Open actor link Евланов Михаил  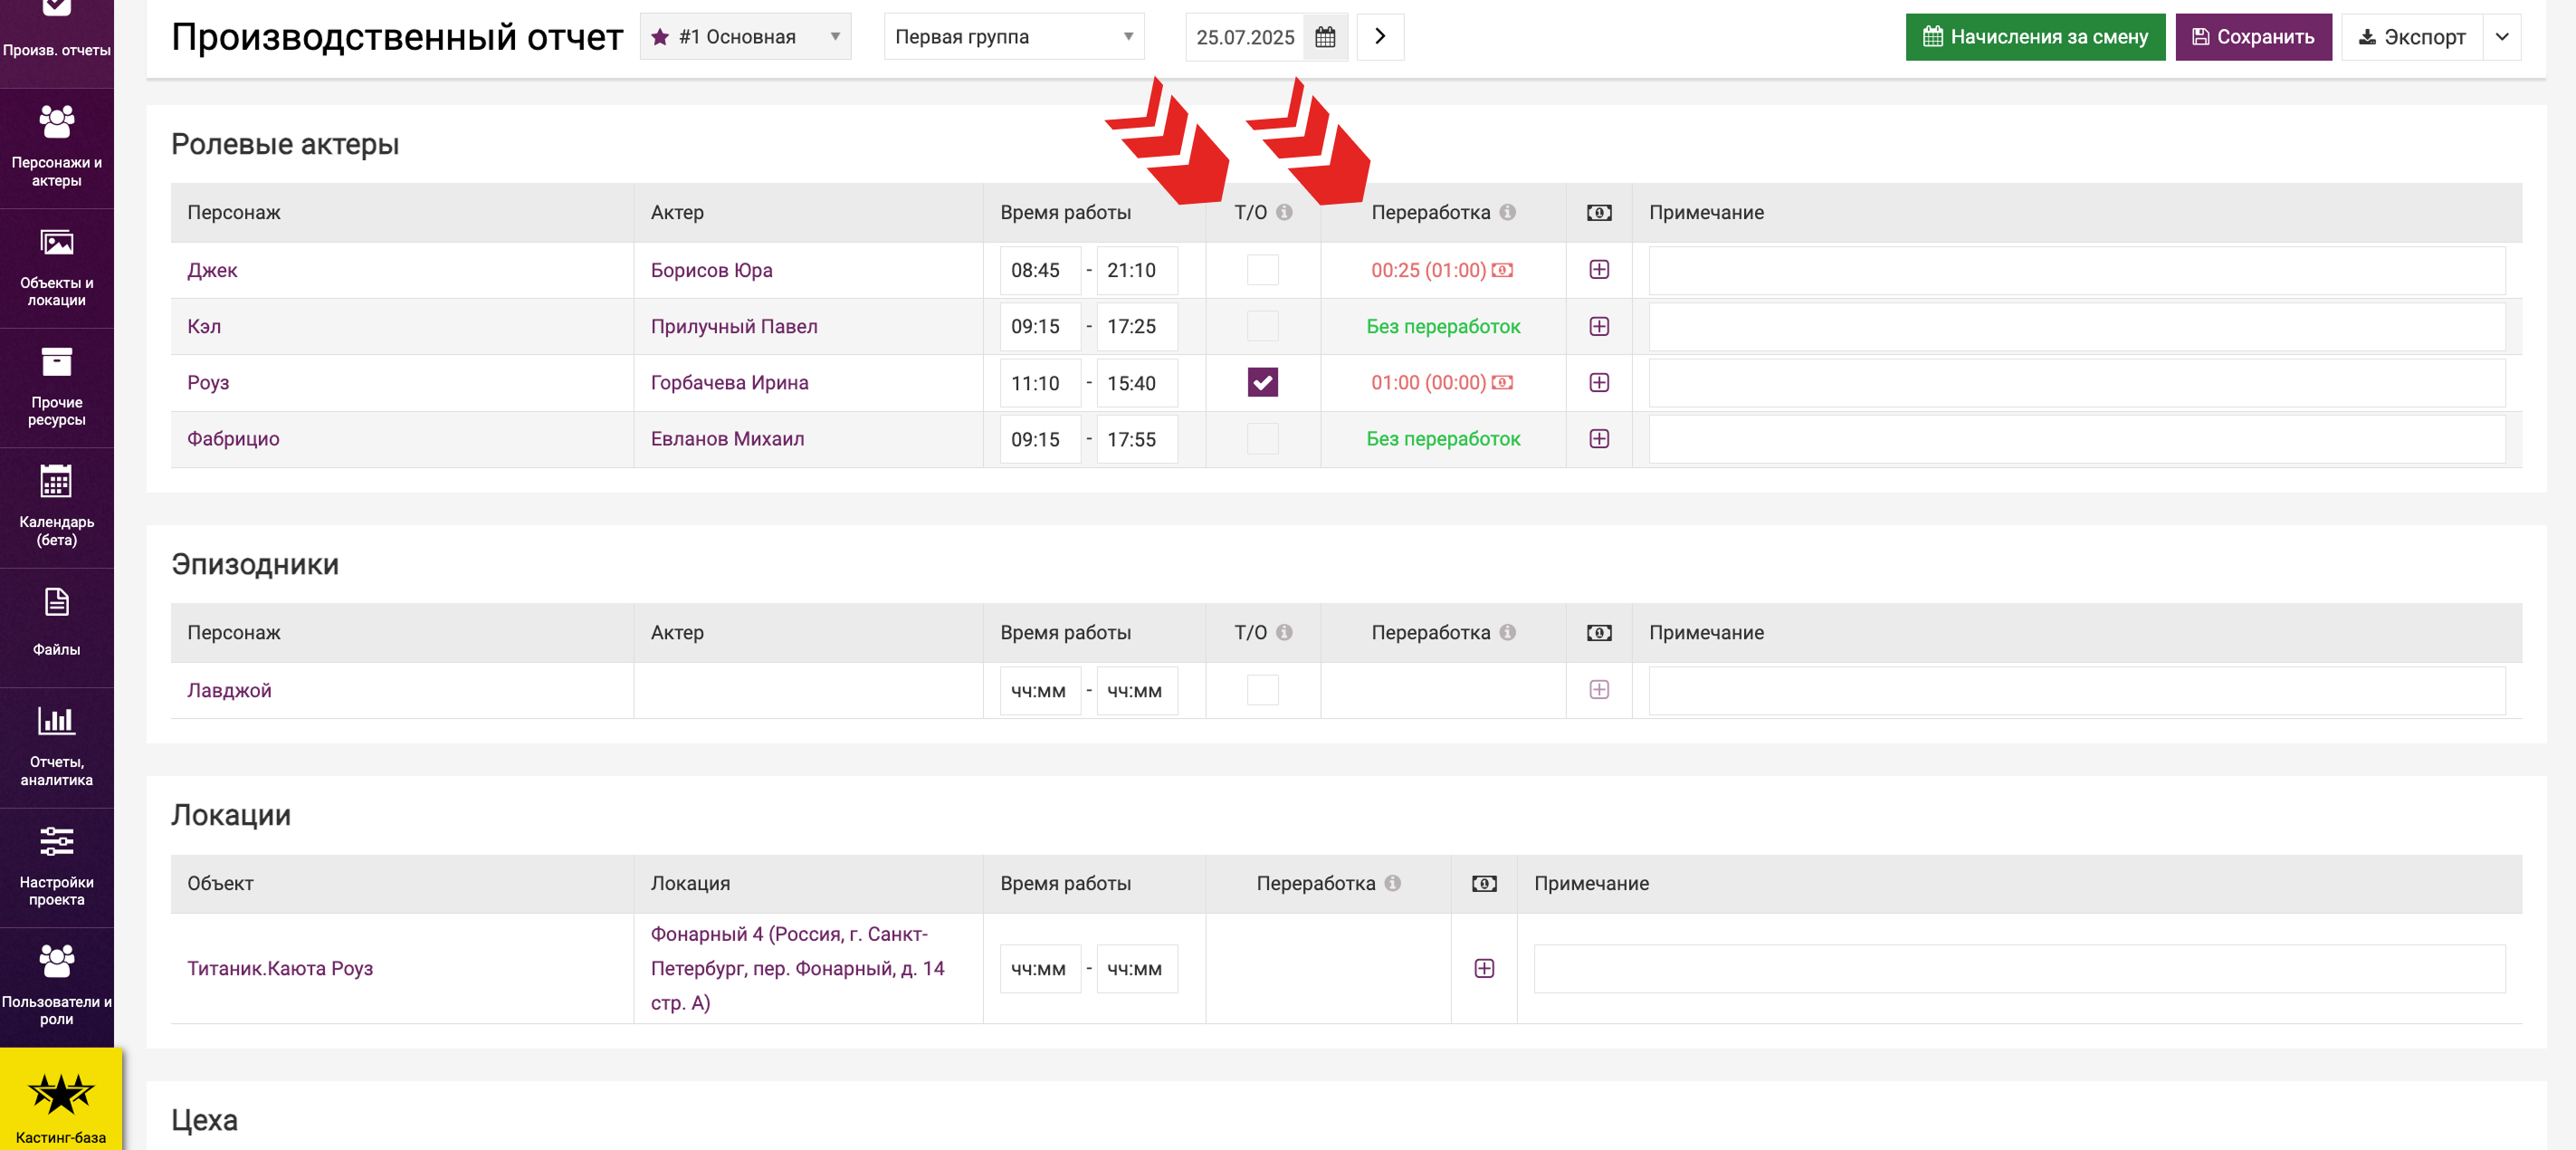(727, 438)
